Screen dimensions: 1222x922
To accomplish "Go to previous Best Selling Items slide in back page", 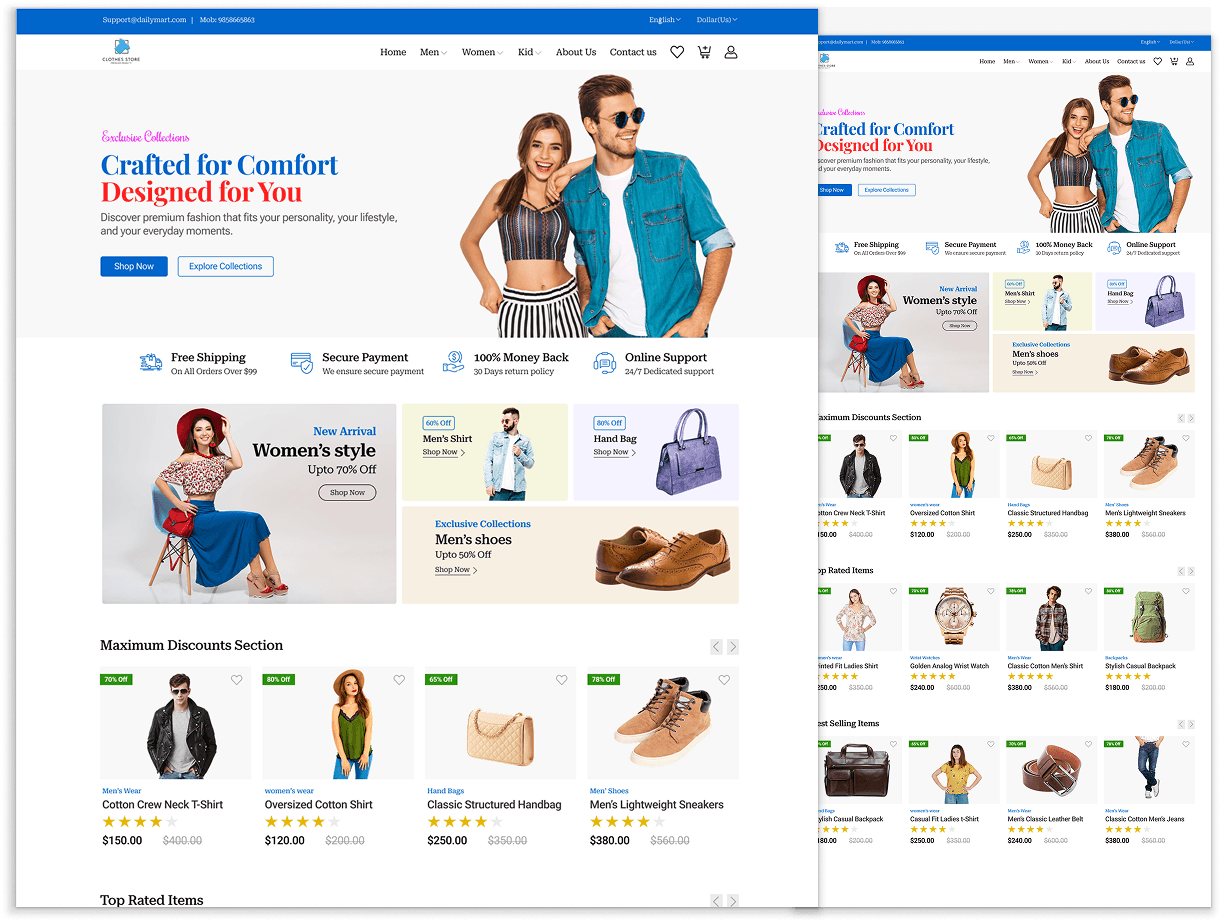I will [x=1181, y=725].
